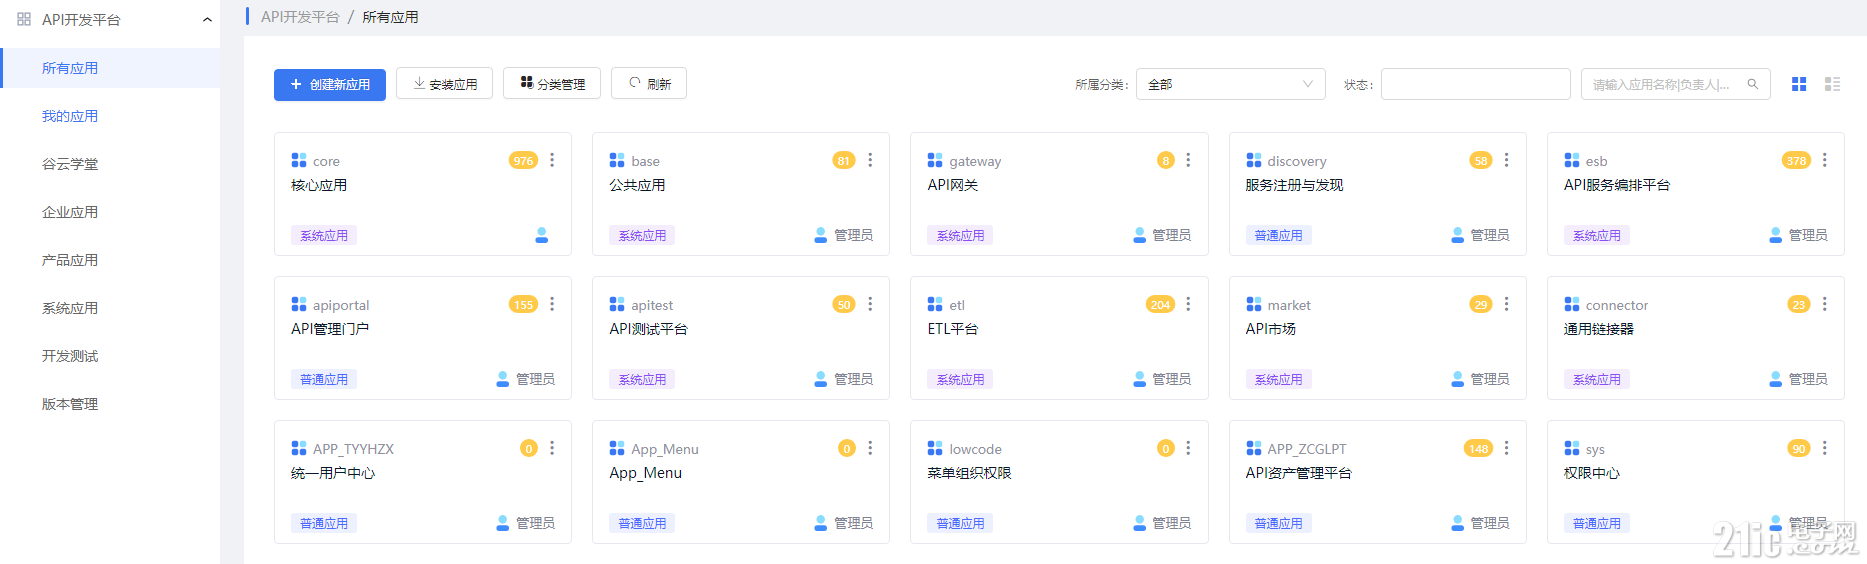Screen dimensions: 1867x564
Task: Select 所有应用 in sidebar
Action: pyautogui.click(x=110, y=68)
